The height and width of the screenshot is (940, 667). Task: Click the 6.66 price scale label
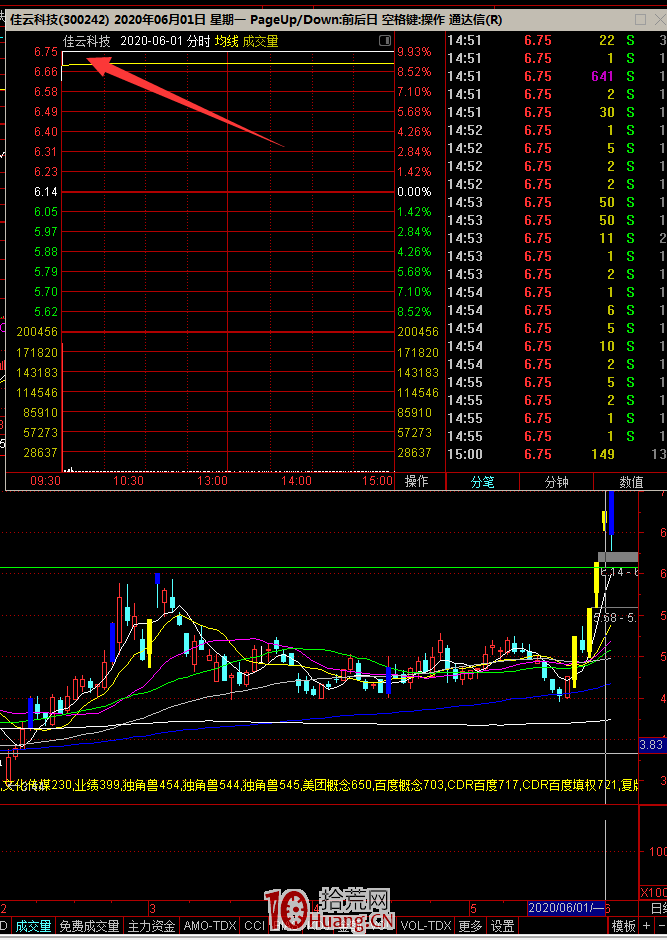pos(46,72)
